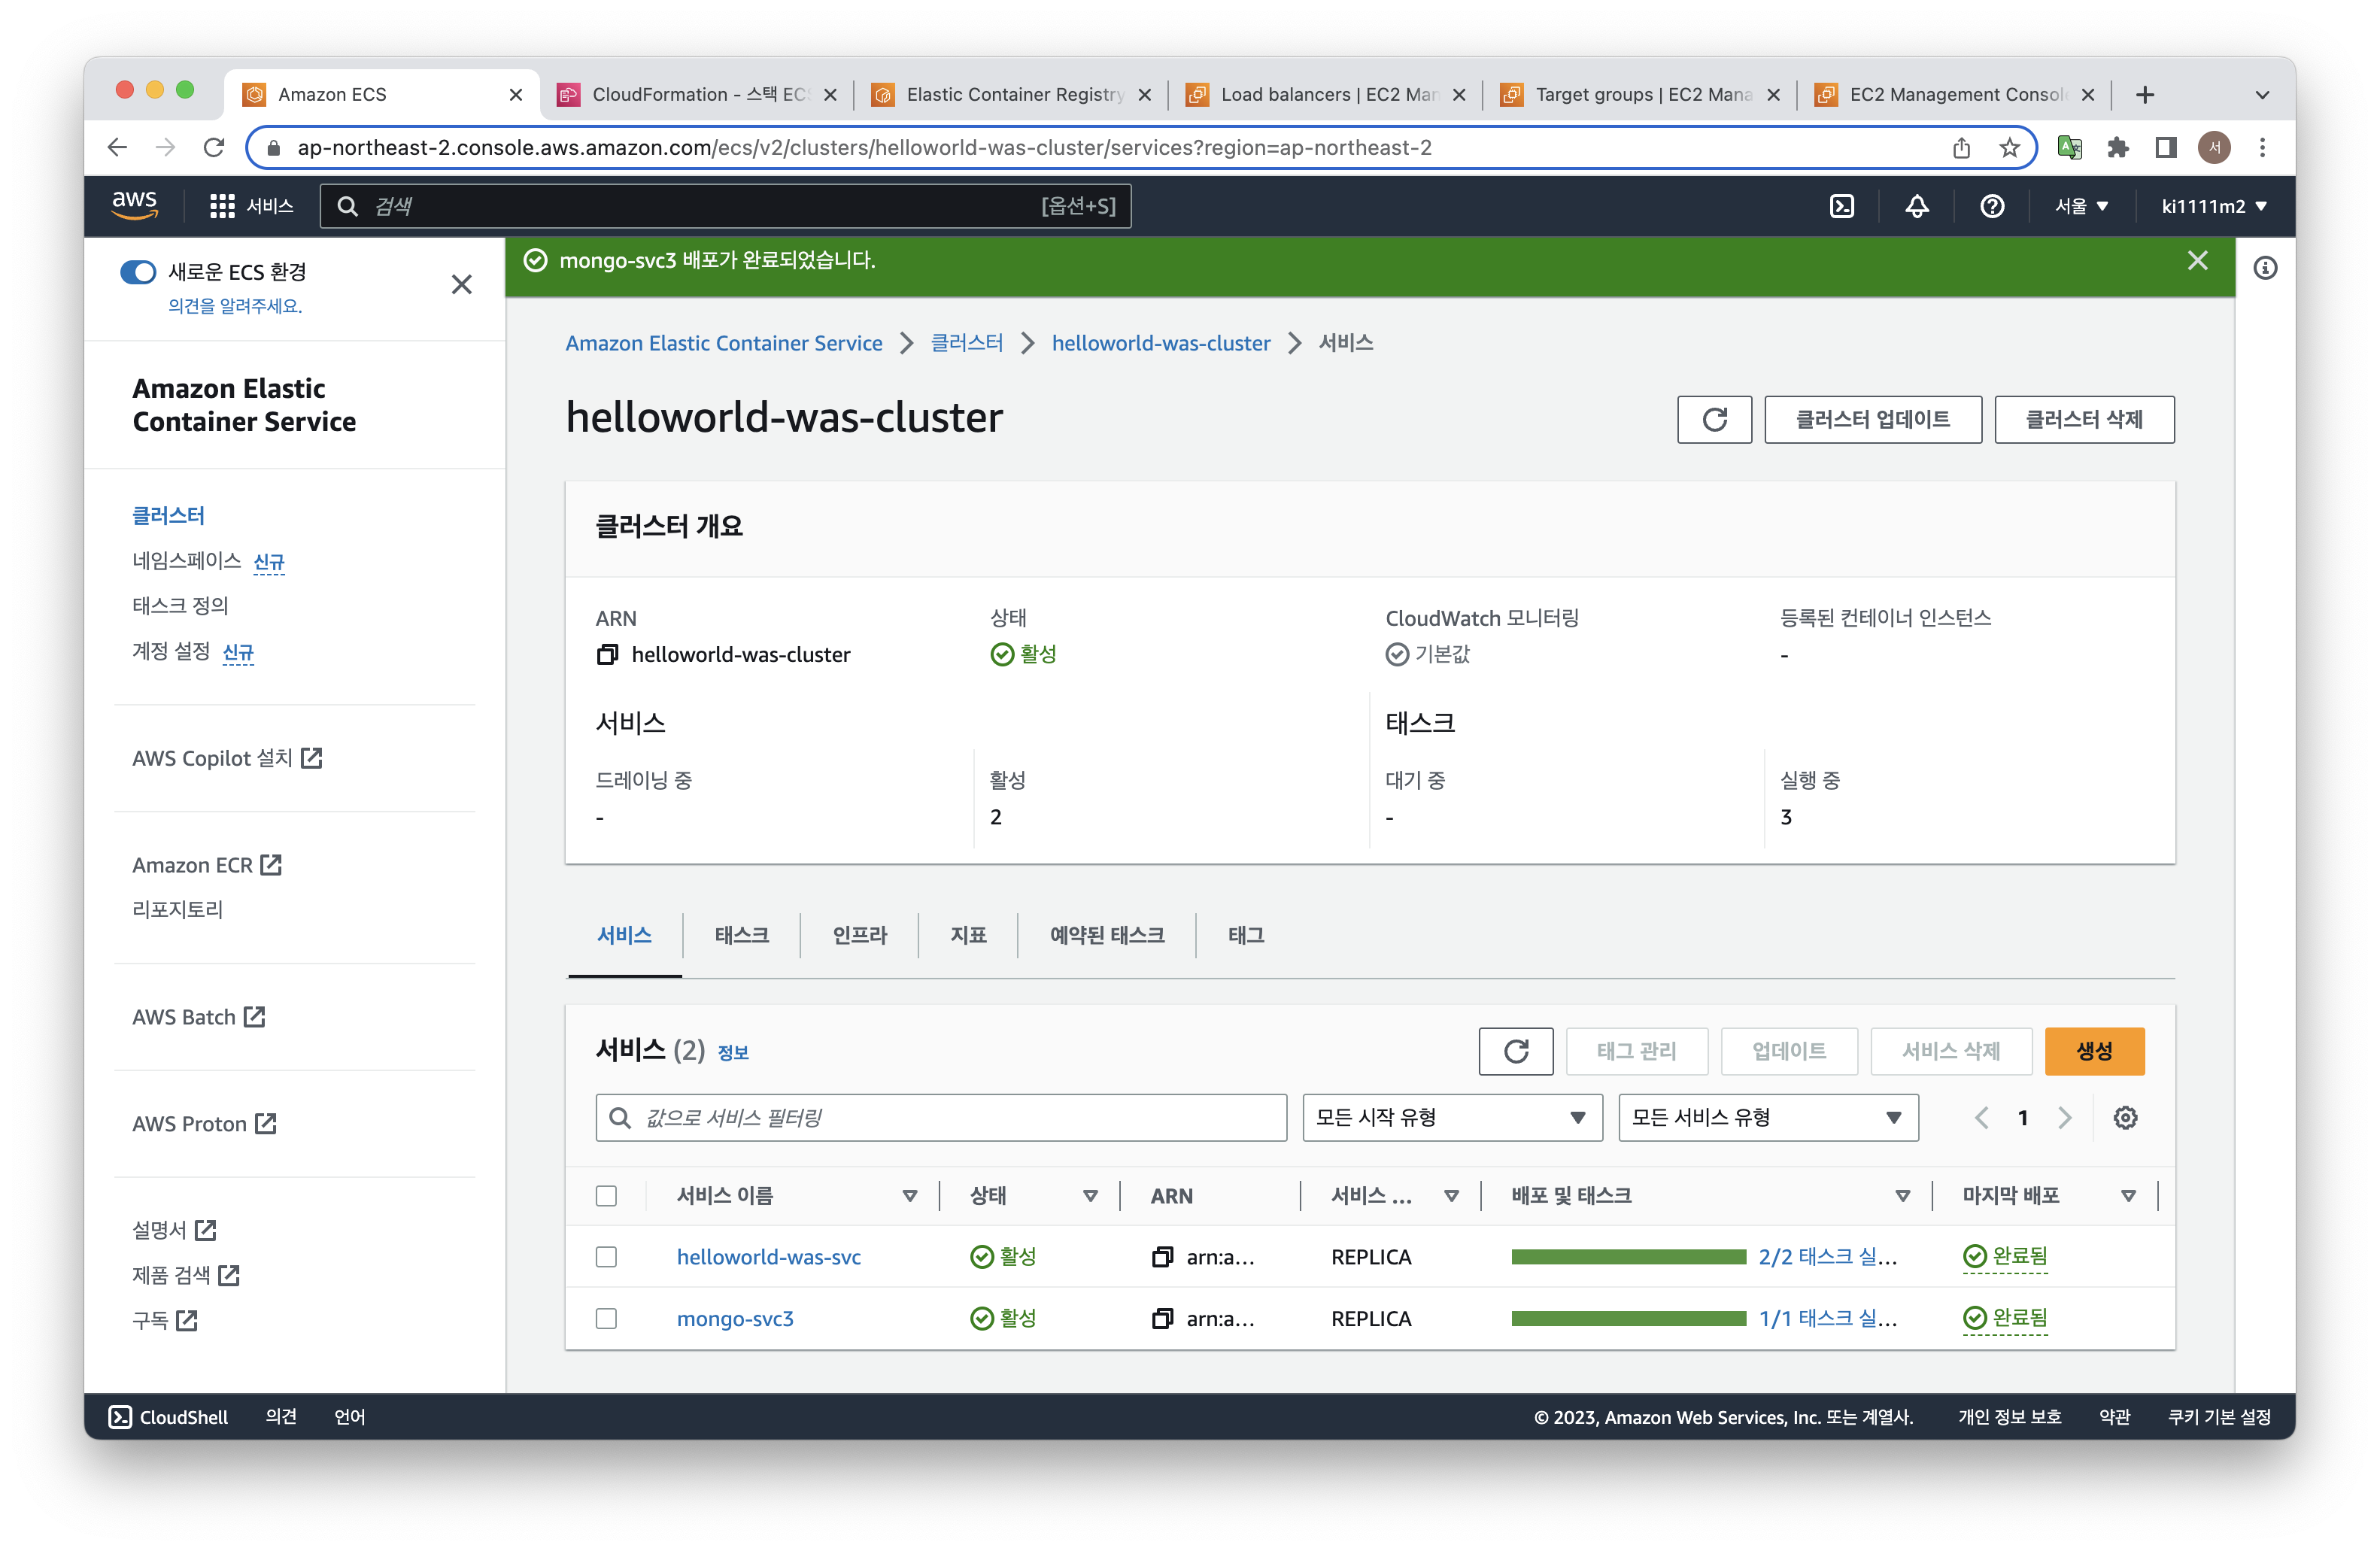Switch to the 태스크 tab
2380x1551 pixels.
741,935
